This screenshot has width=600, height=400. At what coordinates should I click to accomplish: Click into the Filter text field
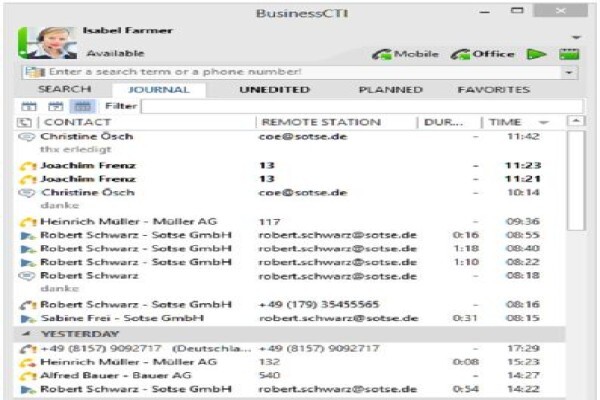[x=362, y=106]
